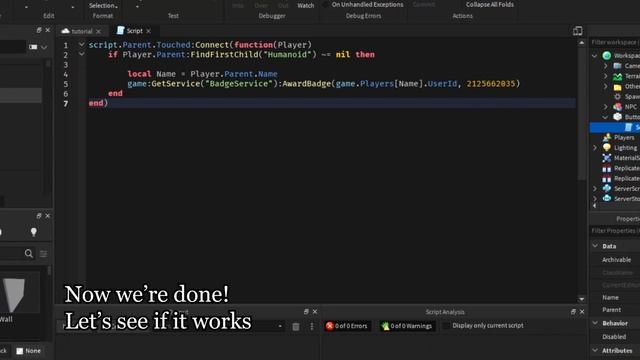Collapse the if-statement fold on line 2
Image resolution: width=640 pixels, height=360 pixels.
click(82, 54)
